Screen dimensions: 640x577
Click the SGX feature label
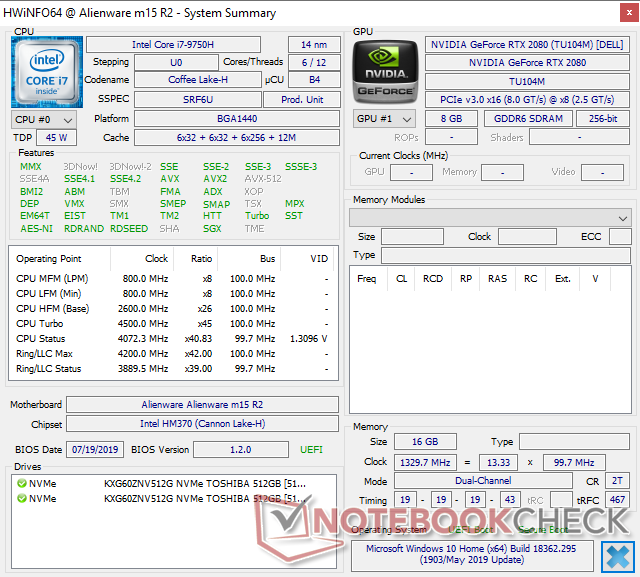click(x=212, y=229)
